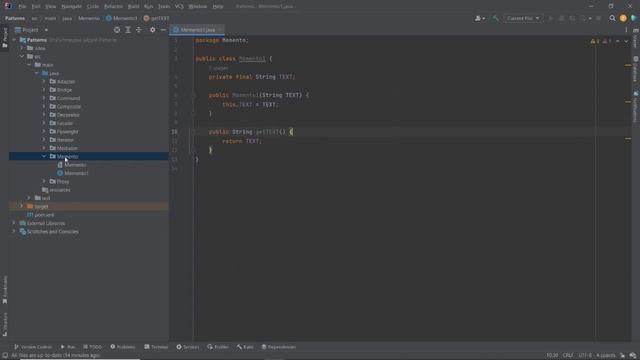This screenshot has height=360, width=640.
Task: Toggle the Structure sidebar tool button
Action: (x=5, y=324)
